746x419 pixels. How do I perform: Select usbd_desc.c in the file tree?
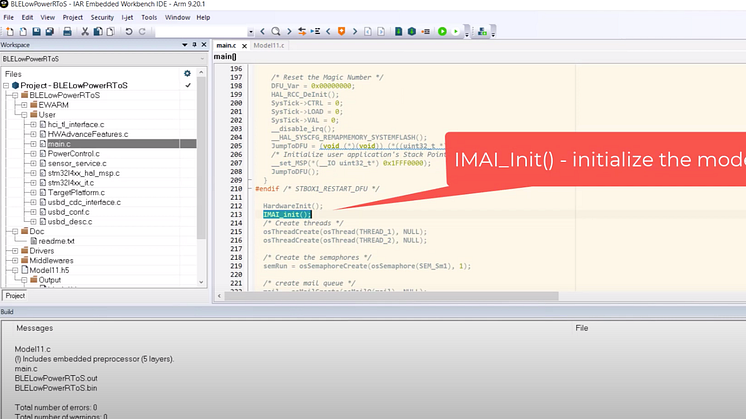(70, 222)
